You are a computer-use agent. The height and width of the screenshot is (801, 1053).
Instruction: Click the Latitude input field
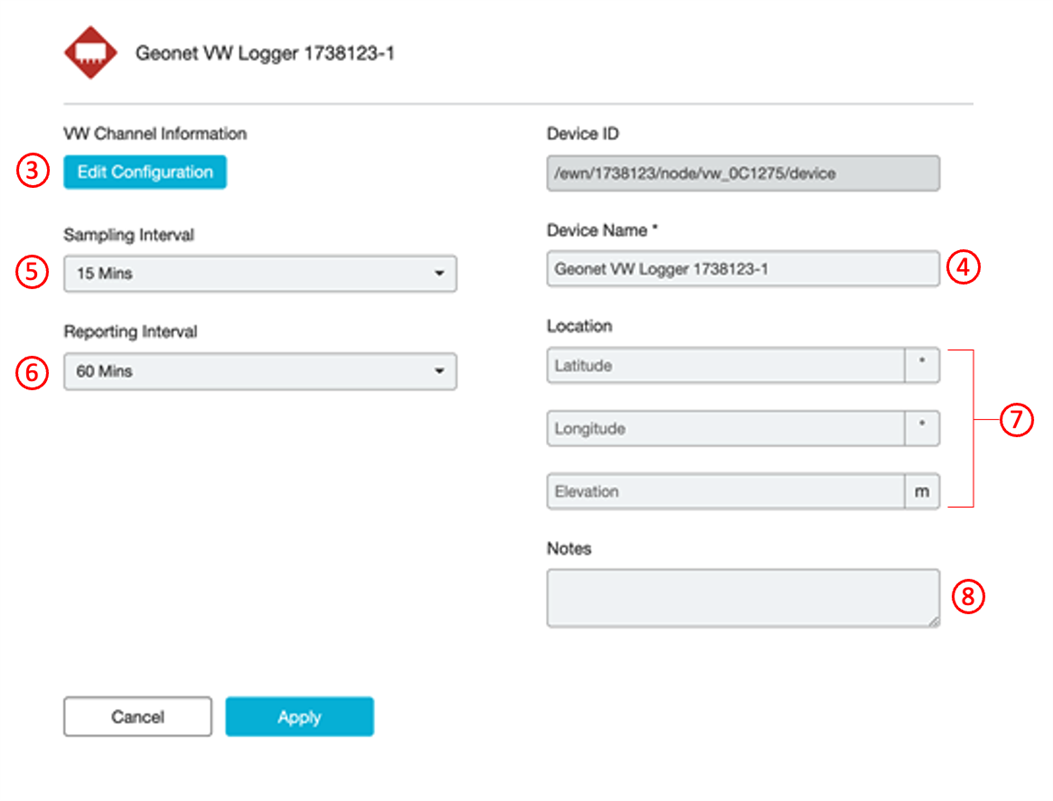(x=726, y=365)
